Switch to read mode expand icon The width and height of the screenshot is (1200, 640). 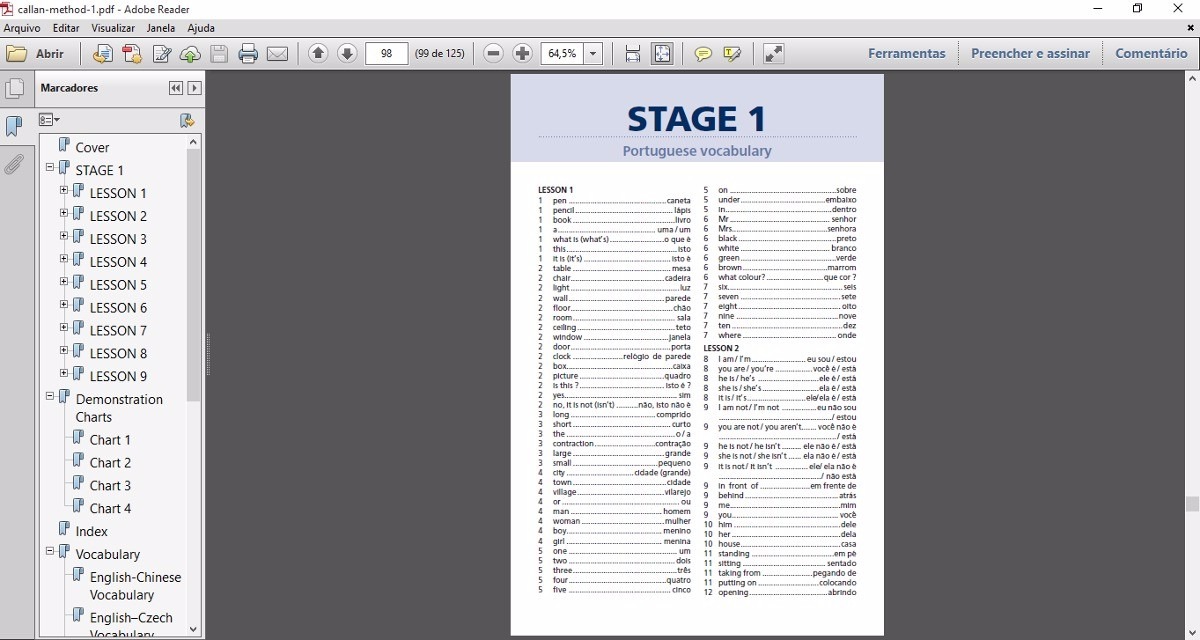click(773, 53)
